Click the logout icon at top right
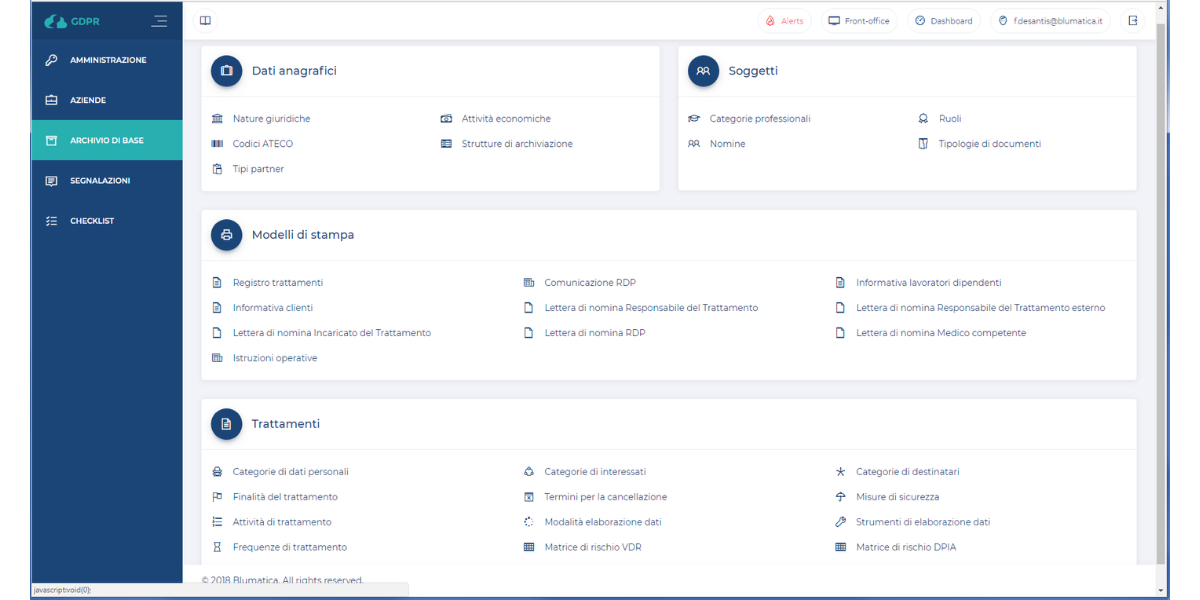The image size is (1200, 600). pyautogui.click(x=1132, y=21)
